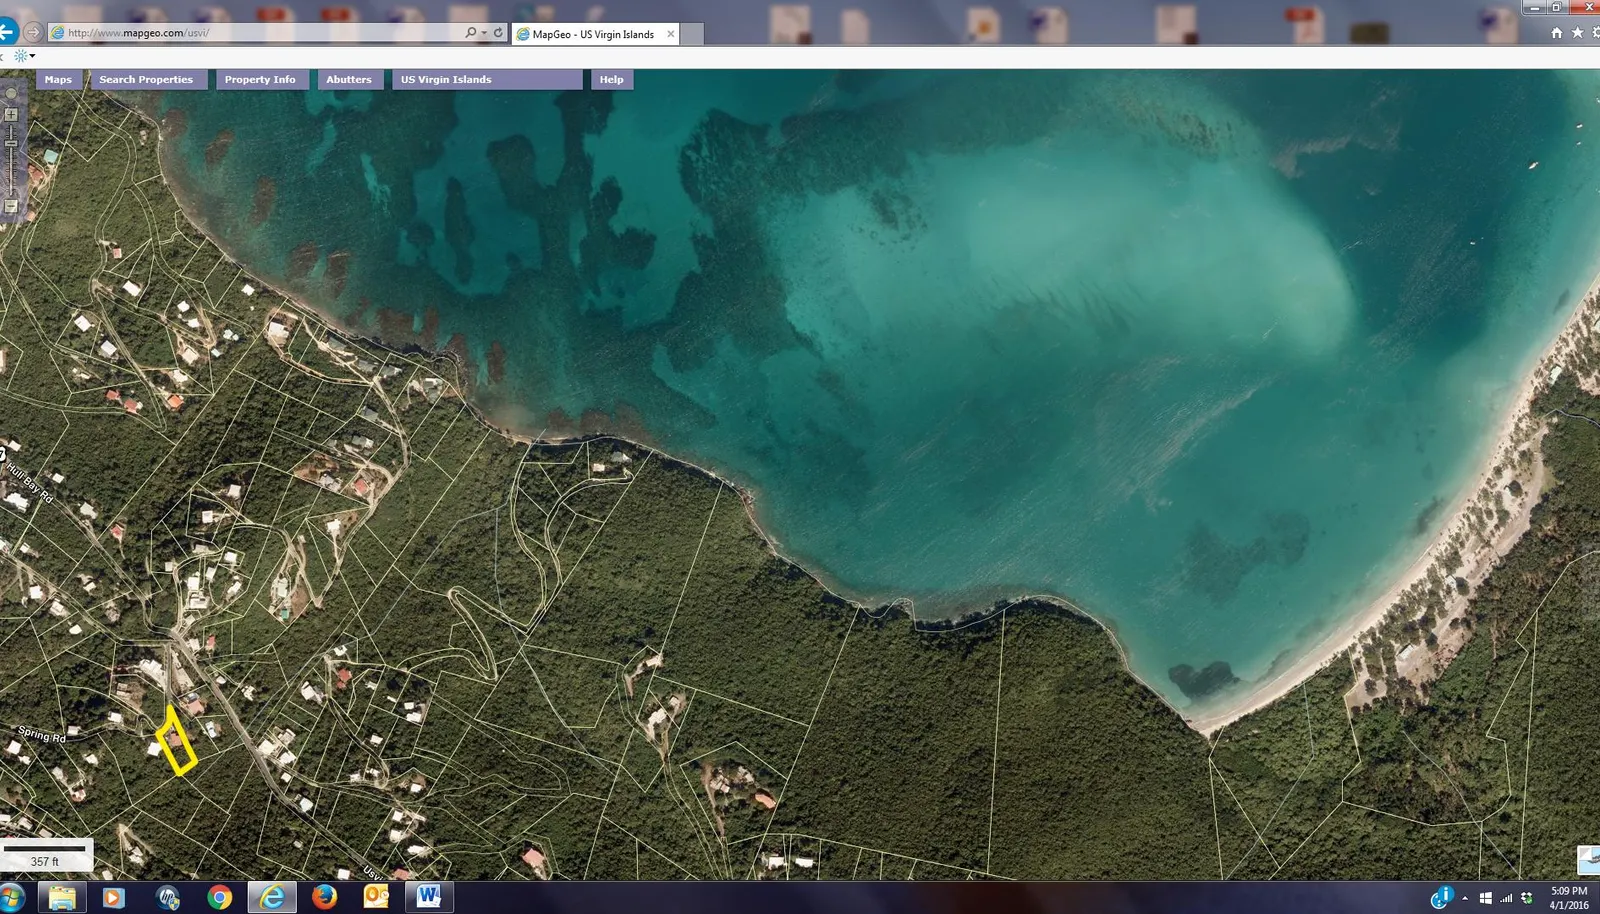Click the Property Info button
Viewport: 1600px width, 914px height.
(x=260, y=80)
